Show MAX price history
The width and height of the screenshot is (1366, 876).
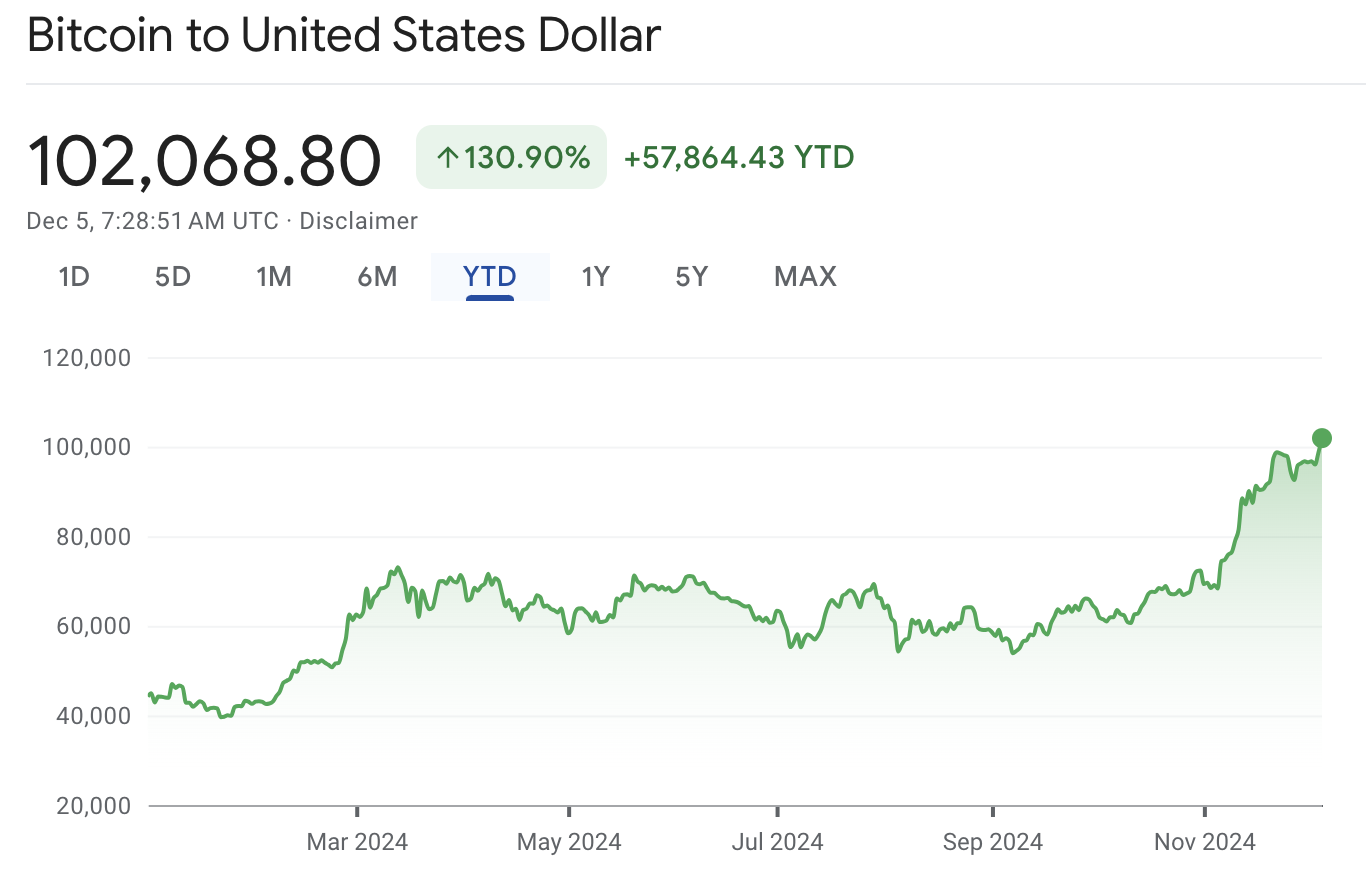click(x=805, y=277)
